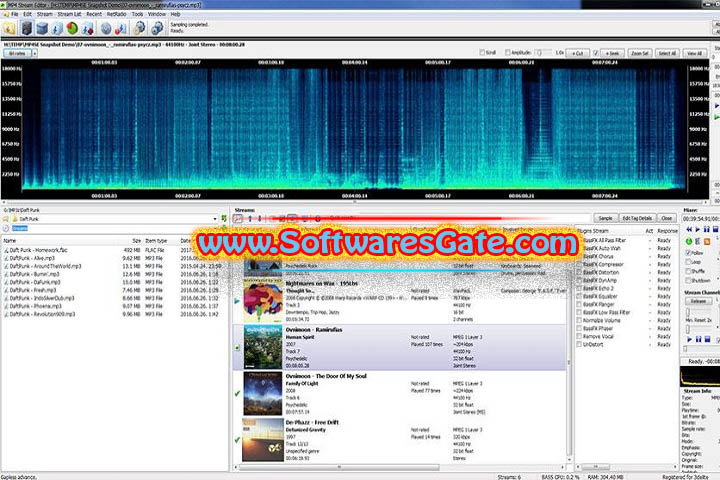
Task: Enable the Scroll checkbox
Action: click(482, 52)
